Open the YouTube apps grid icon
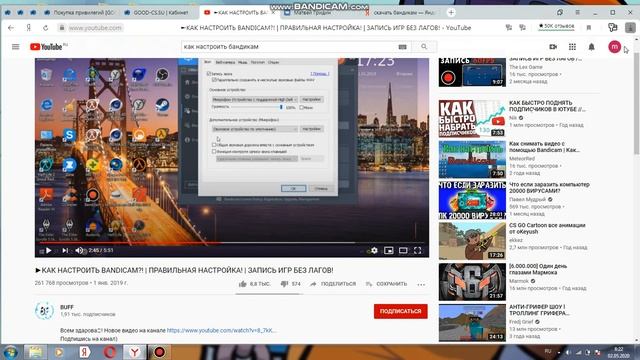 click(572, 47)
